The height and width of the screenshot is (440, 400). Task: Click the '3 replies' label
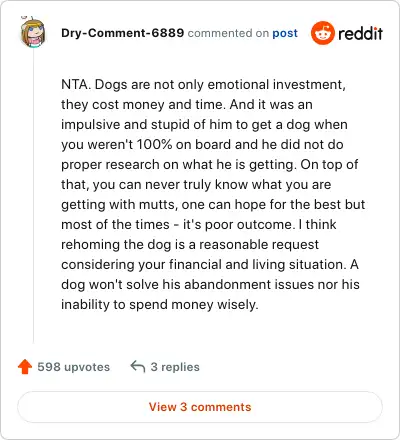(x=175, y=367)
